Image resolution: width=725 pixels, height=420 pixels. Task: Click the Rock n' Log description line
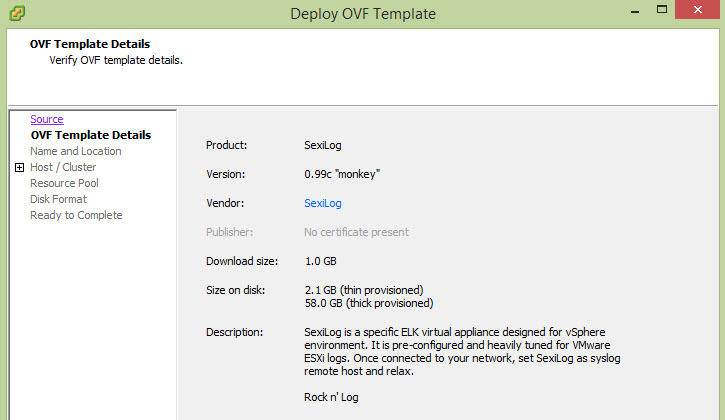coord(331,397)
